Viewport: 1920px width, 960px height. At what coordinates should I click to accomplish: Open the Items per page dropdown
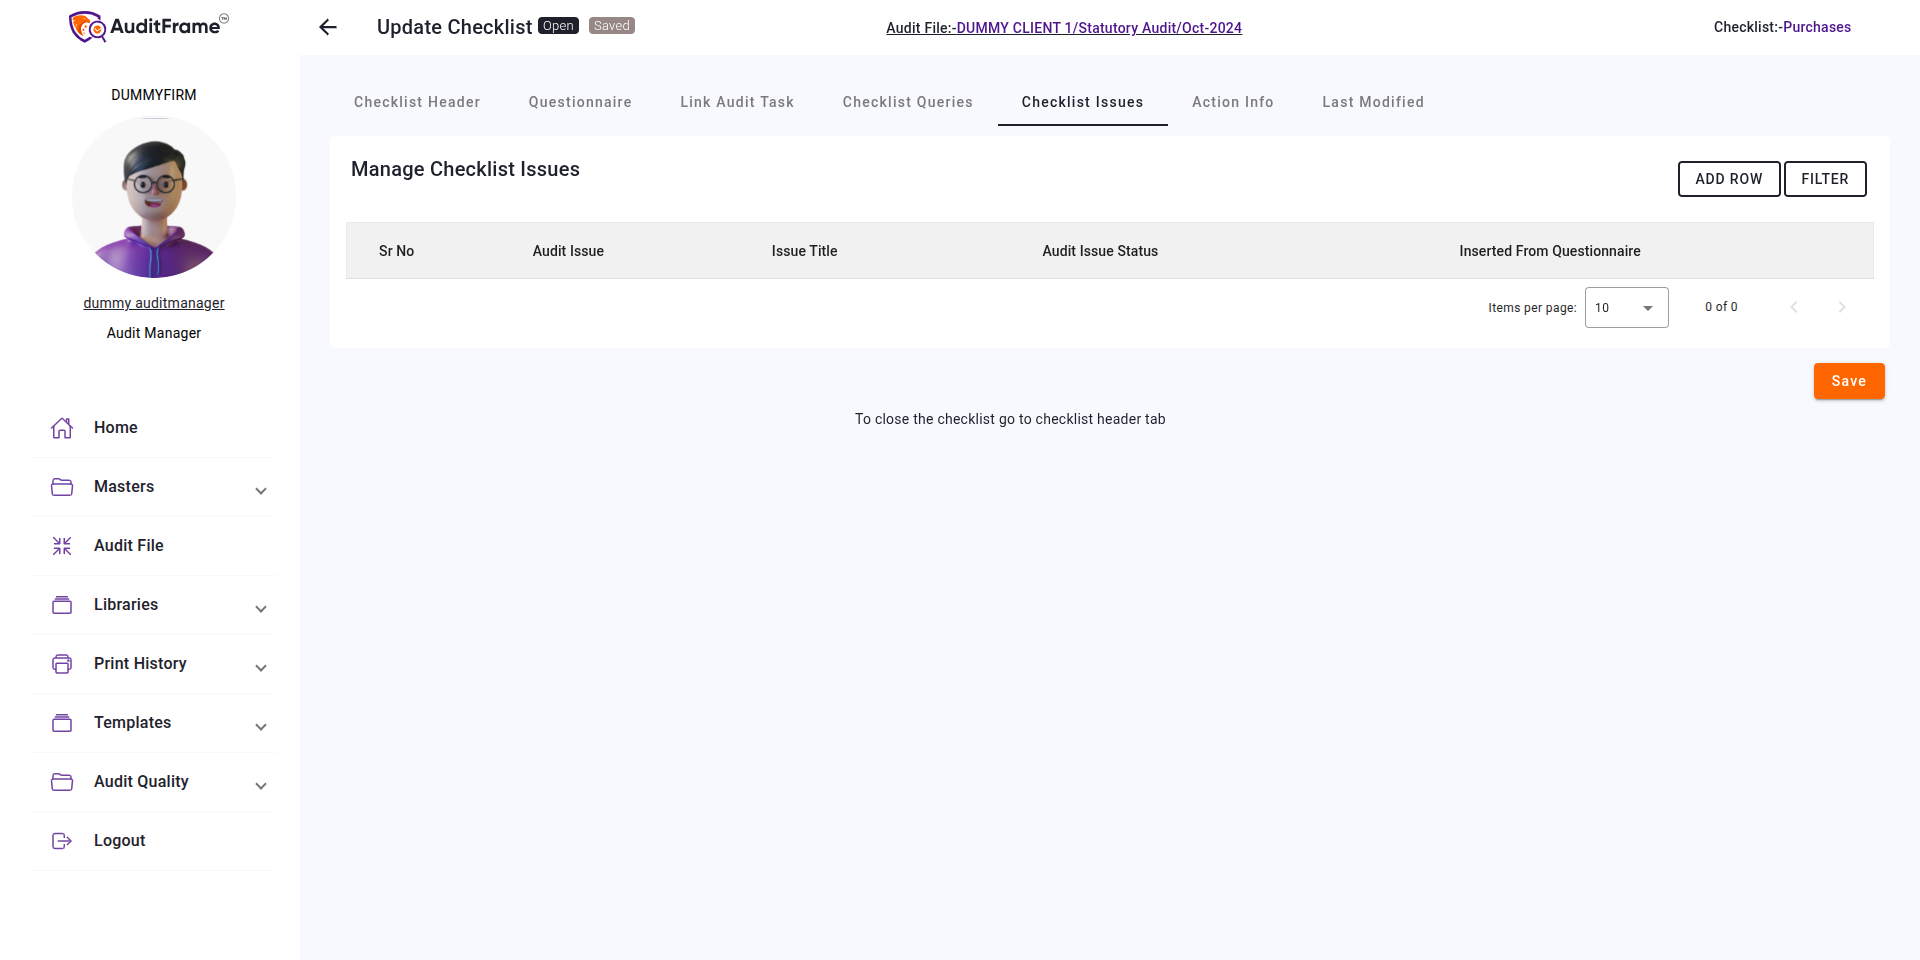[1625, 307]
